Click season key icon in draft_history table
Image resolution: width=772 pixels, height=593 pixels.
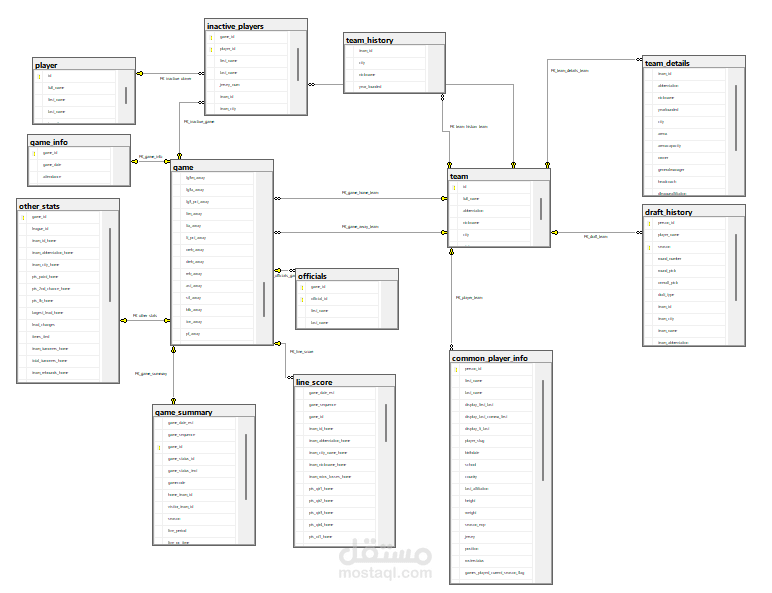[x=649, y=247]
